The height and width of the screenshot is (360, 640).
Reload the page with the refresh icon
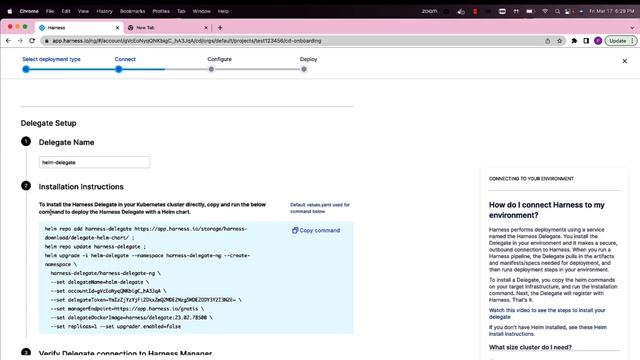coord(32,41)
